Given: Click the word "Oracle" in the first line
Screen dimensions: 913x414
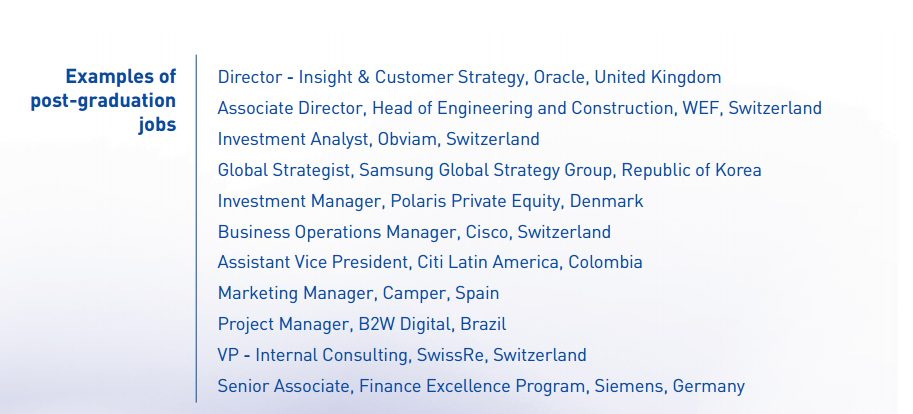Looking at the screenshot, I should (561, 77).
